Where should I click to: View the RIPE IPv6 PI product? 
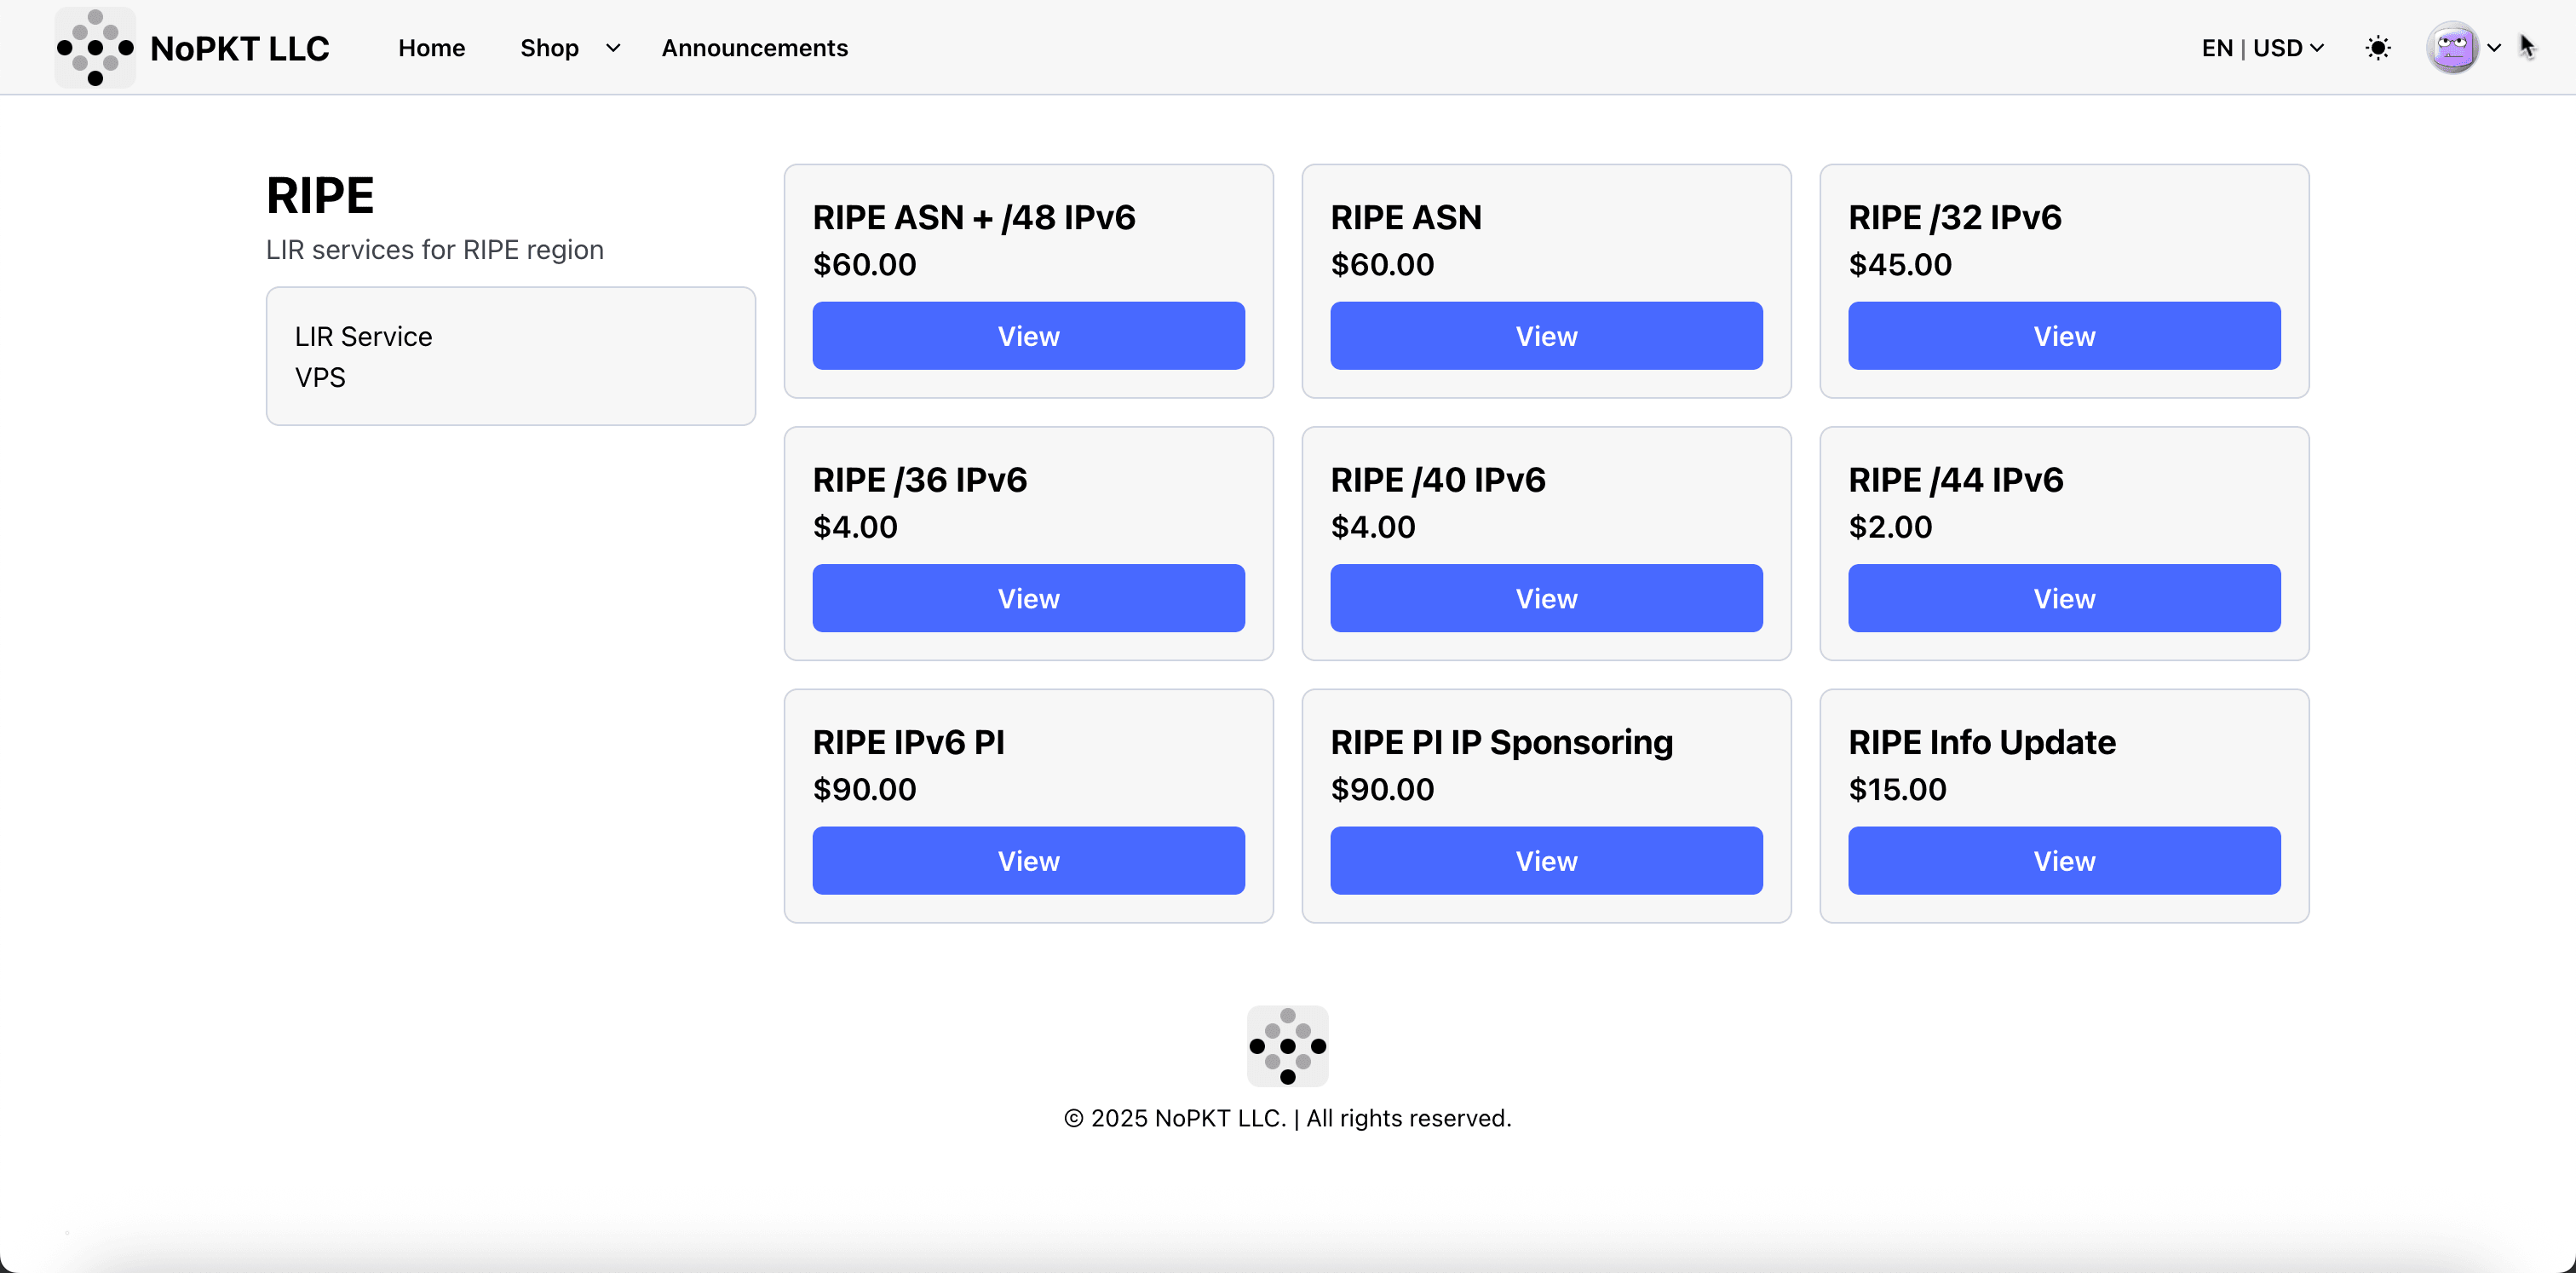tap(1028, 860)
